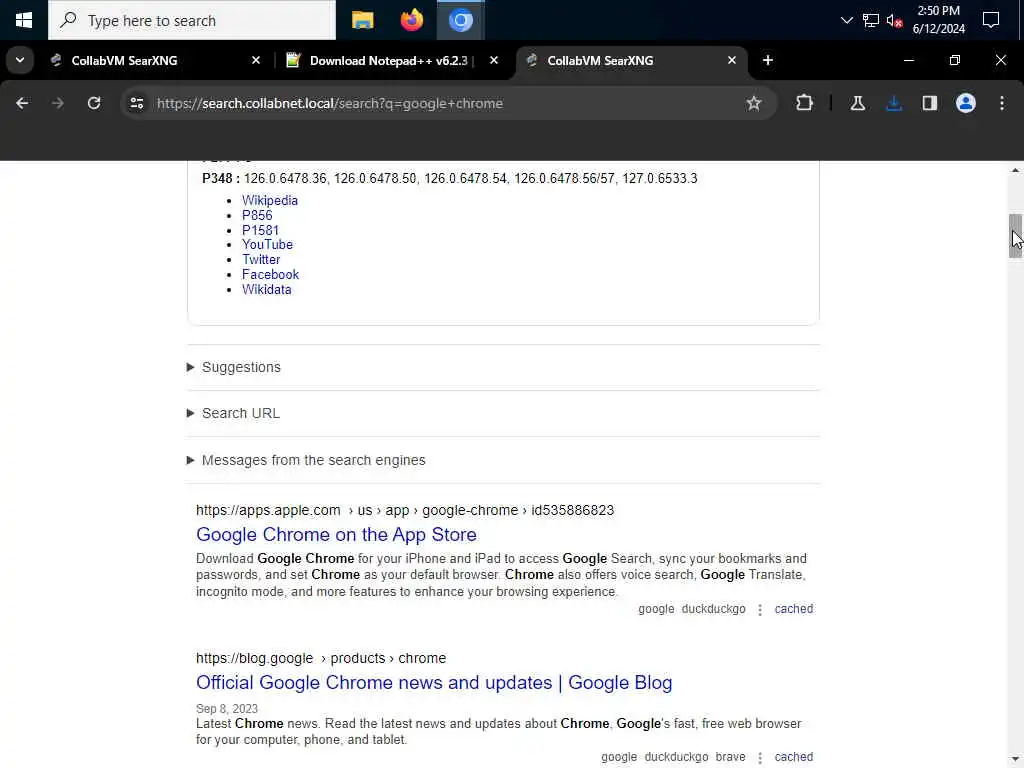Close the Download Notepad++ tab

494,60
